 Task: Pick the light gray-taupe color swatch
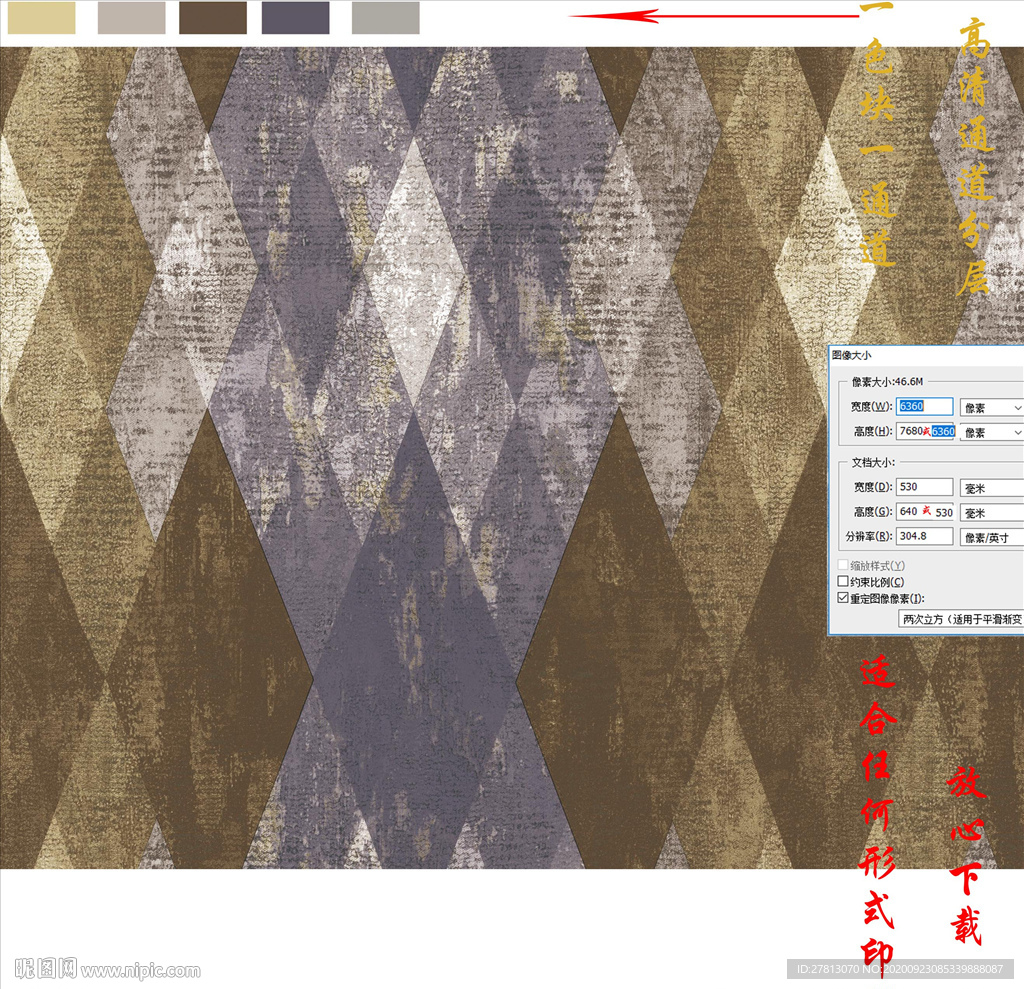(131, 17)
